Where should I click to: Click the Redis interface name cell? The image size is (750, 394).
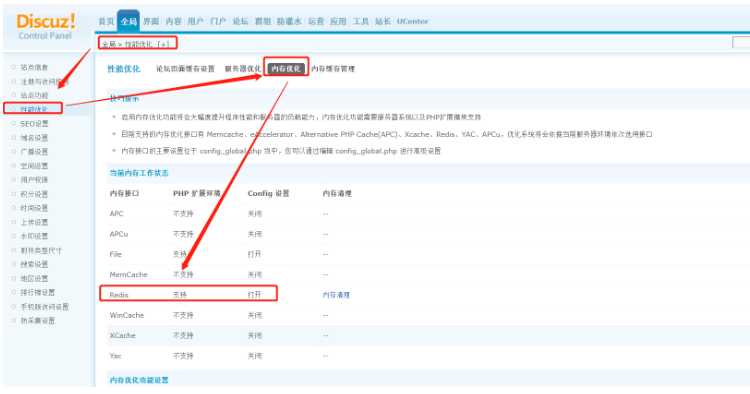(119, 295)
